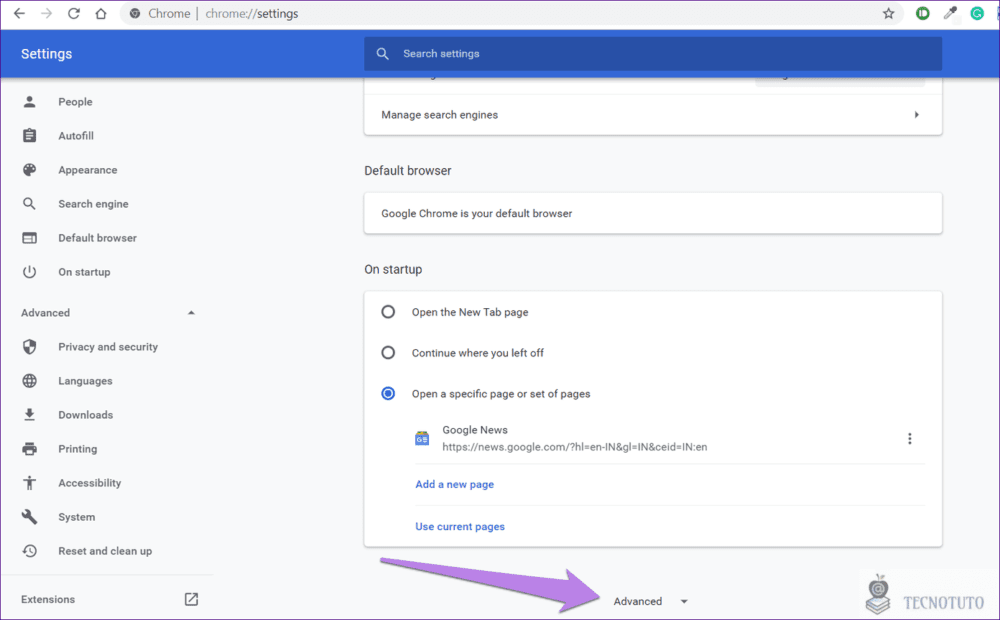This screenshot has width=1000, height=620.
Task: Go to Search engine settings
Action: coord(93,204)
